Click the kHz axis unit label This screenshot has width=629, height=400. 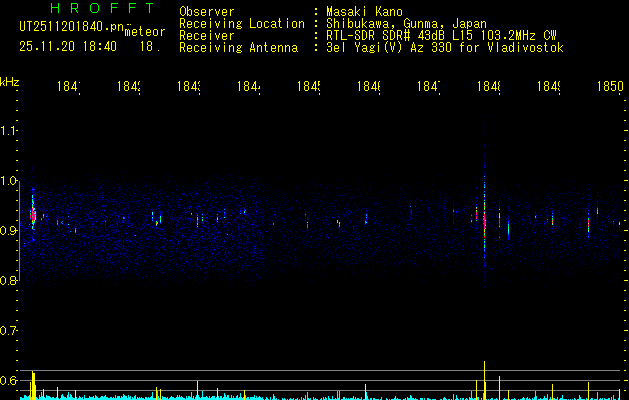click(x=9, y=81)
